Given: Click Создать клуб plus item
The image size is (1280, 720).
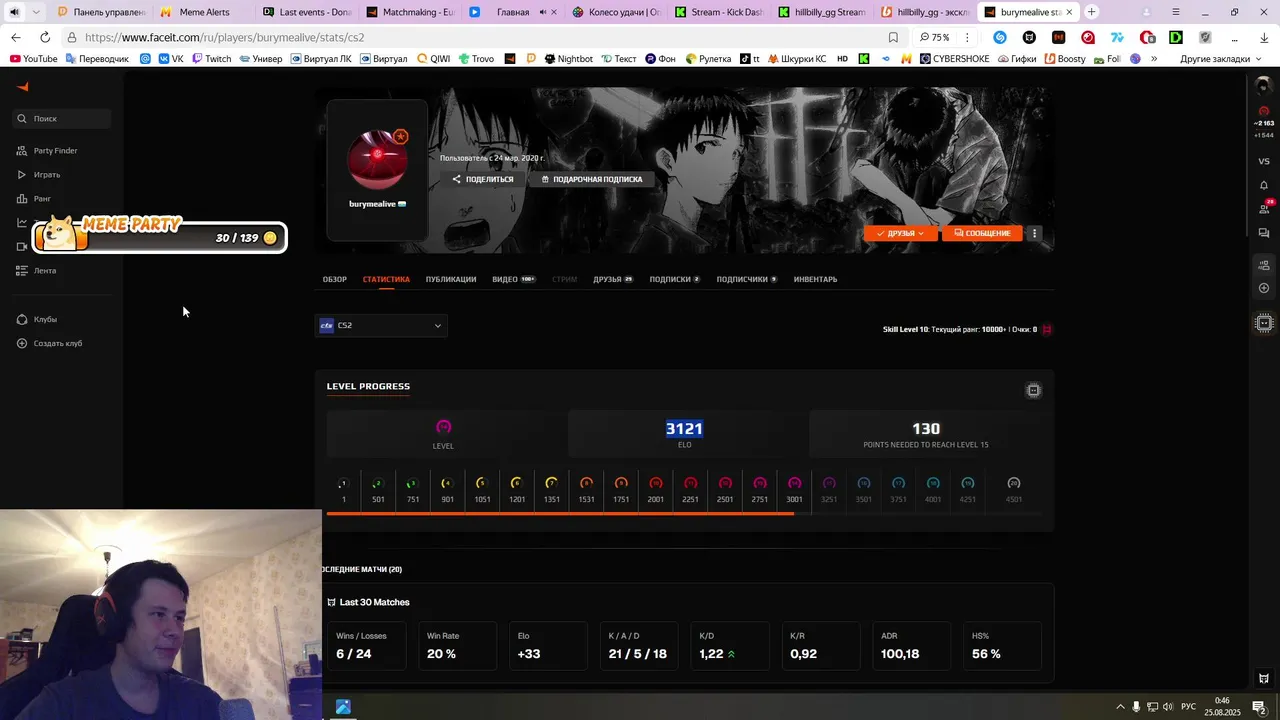Looking at the screenshot, I should pos(50,344).
